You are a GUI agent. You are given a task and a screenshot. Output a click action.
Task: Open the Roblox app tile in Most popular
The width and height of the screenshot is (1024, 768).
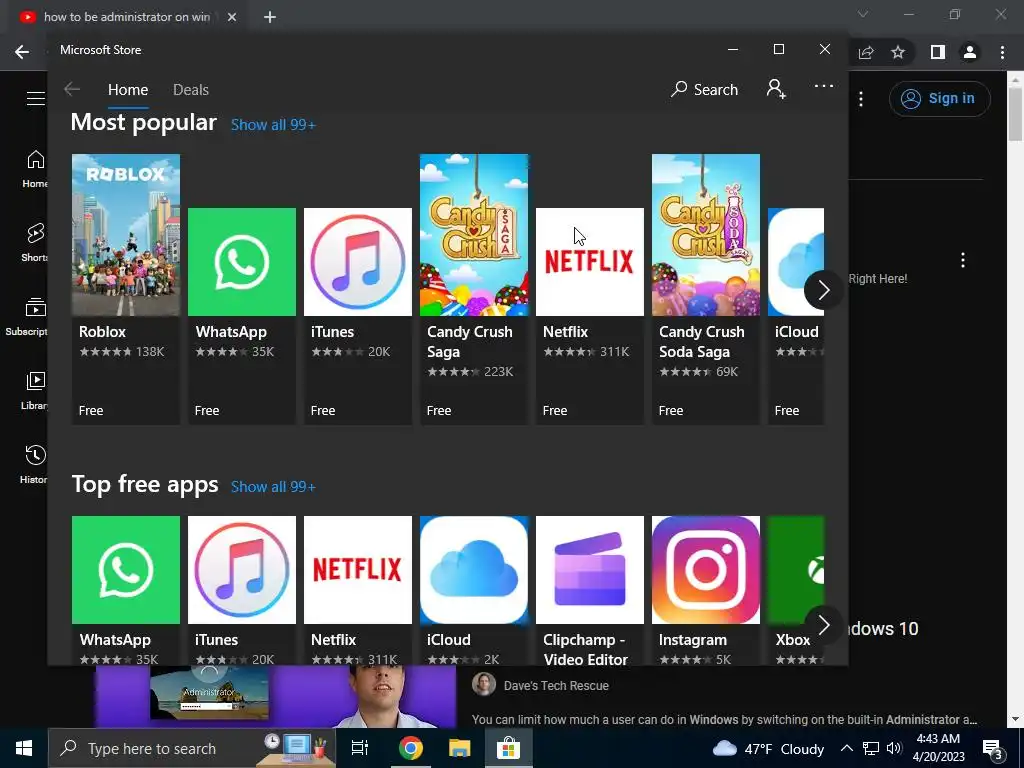[x=125, y=289]
